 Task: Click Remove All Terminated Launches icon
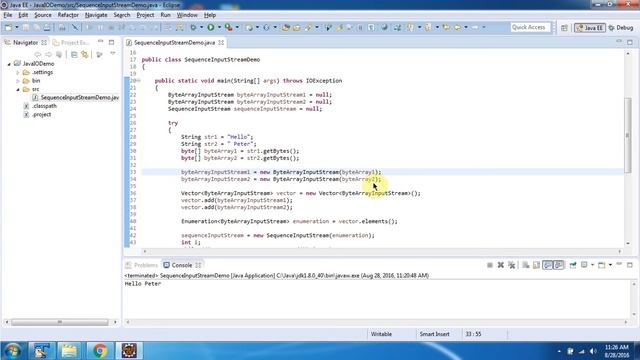pyautogui.click(x=511, y=265)
